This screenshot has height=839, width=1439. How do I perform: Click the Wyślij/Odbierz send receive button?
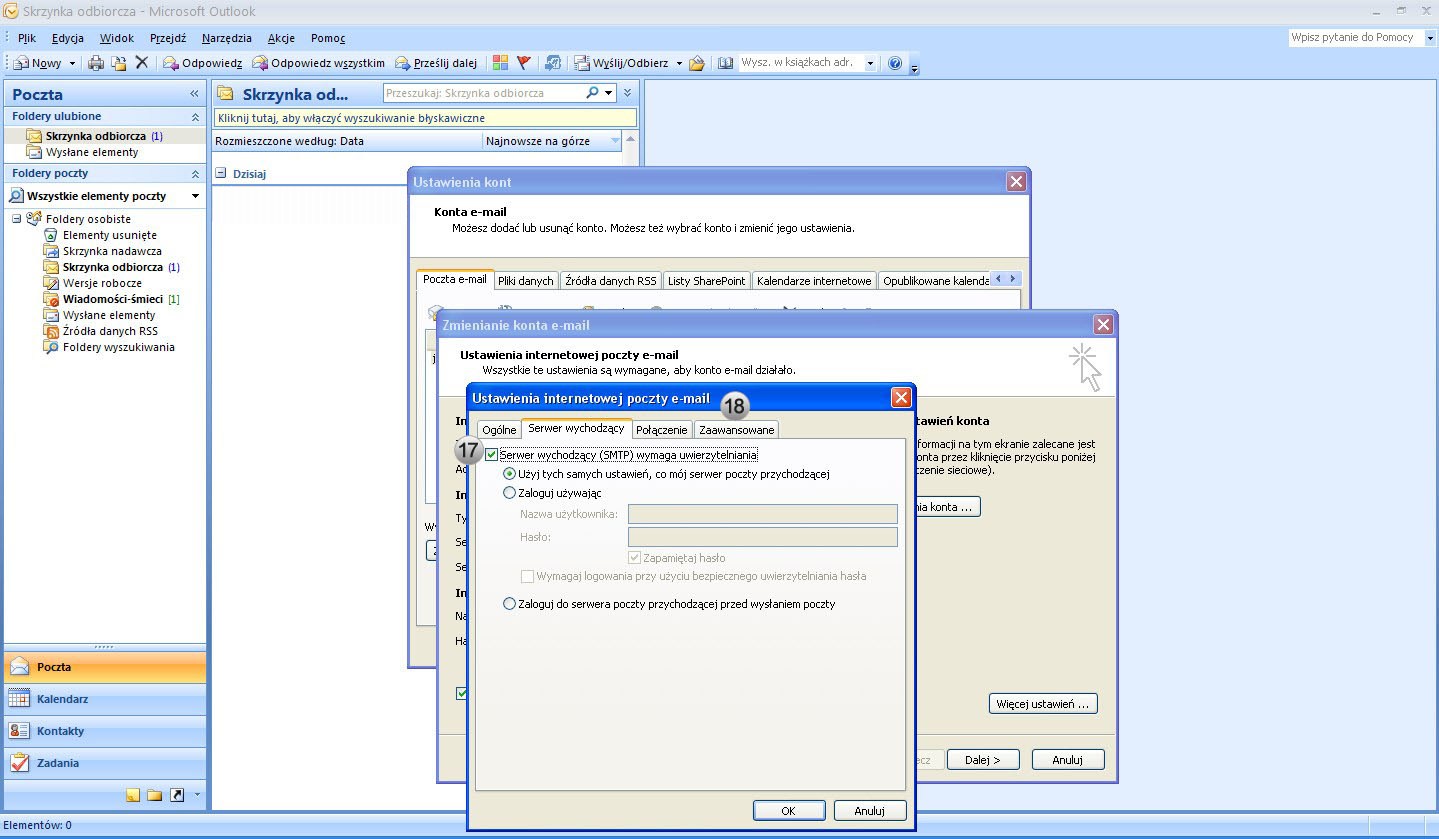point(621,63)
